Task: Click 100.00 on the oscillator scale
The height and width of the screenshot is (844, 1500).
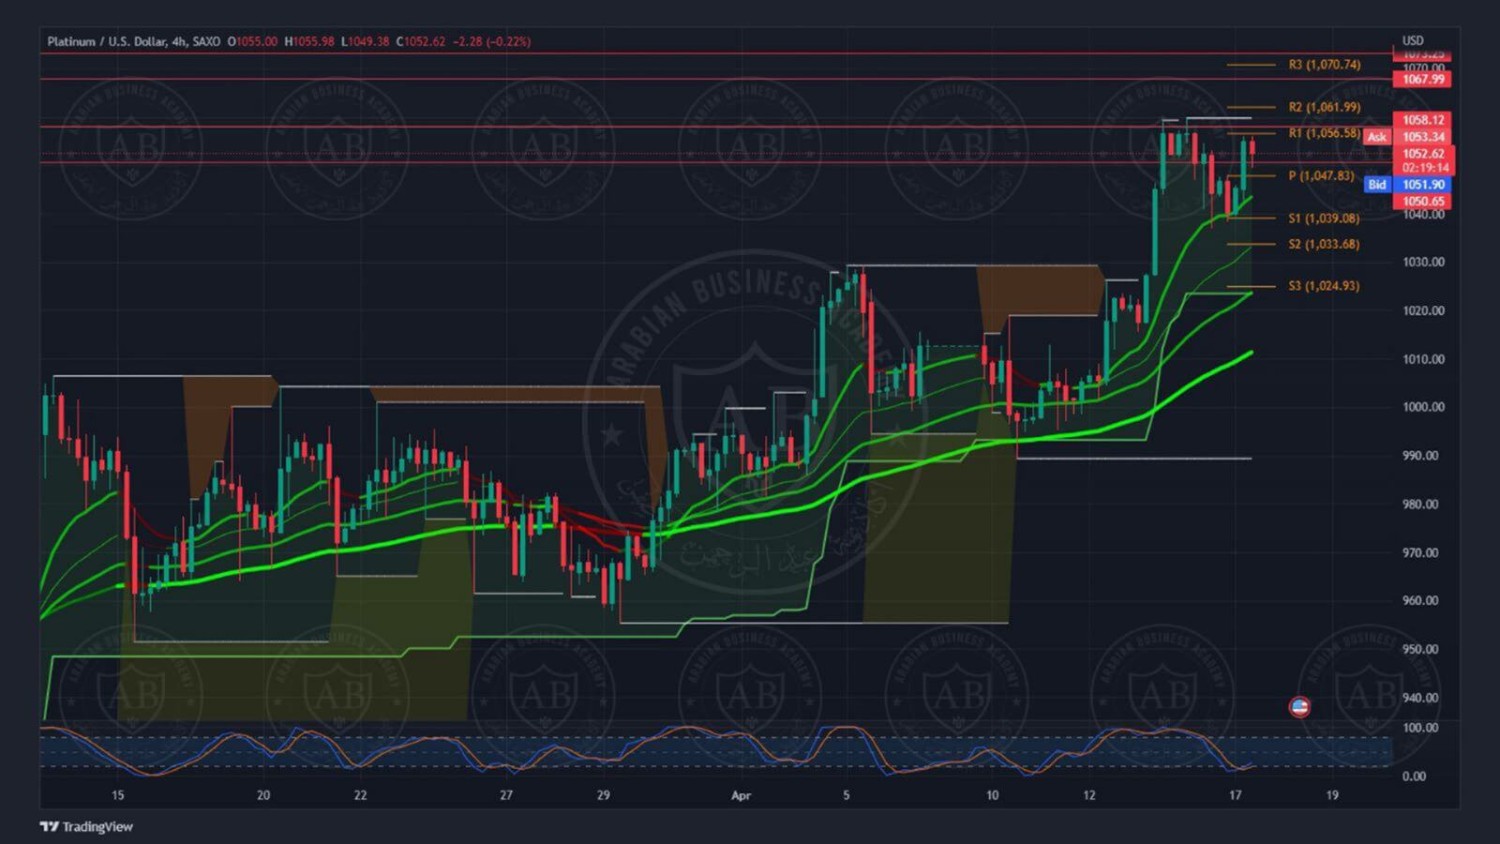Action: 1420,728
